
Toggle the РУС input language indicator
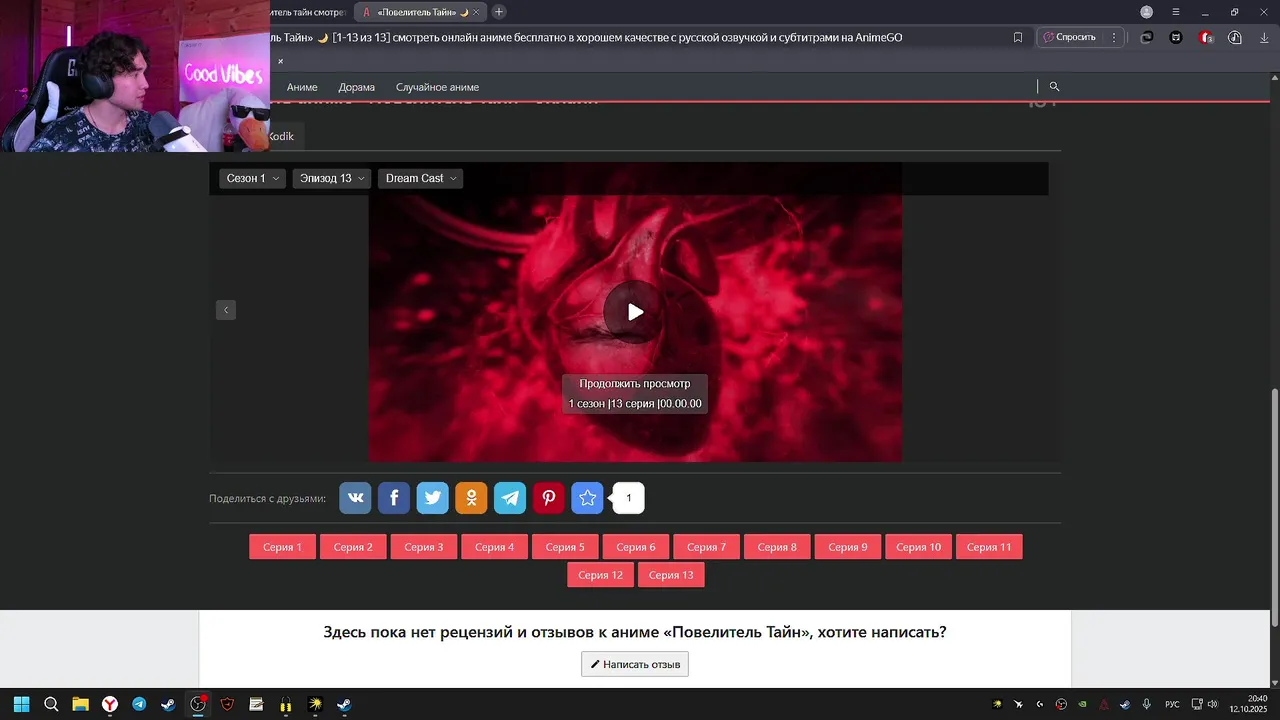pos(1173,704)
